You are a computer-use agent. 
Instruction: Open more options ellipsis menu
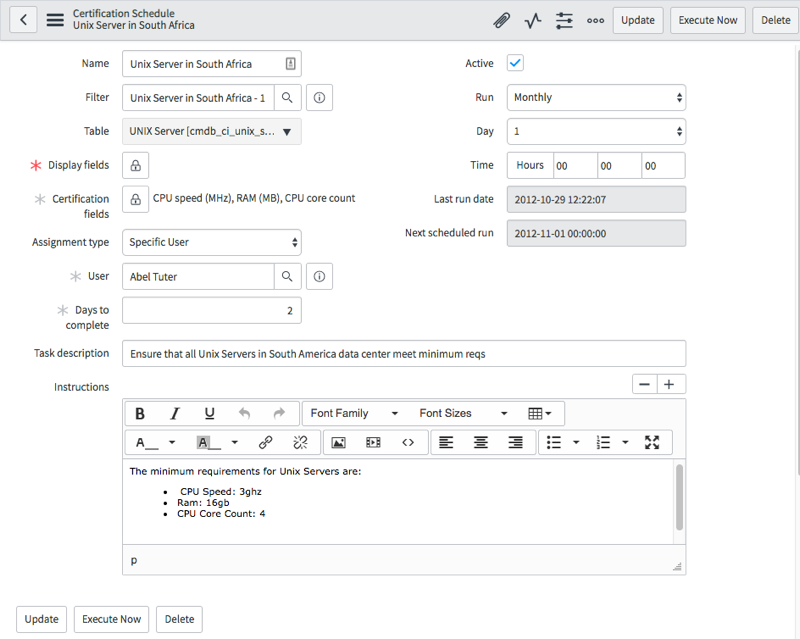(x=595, y=20)
